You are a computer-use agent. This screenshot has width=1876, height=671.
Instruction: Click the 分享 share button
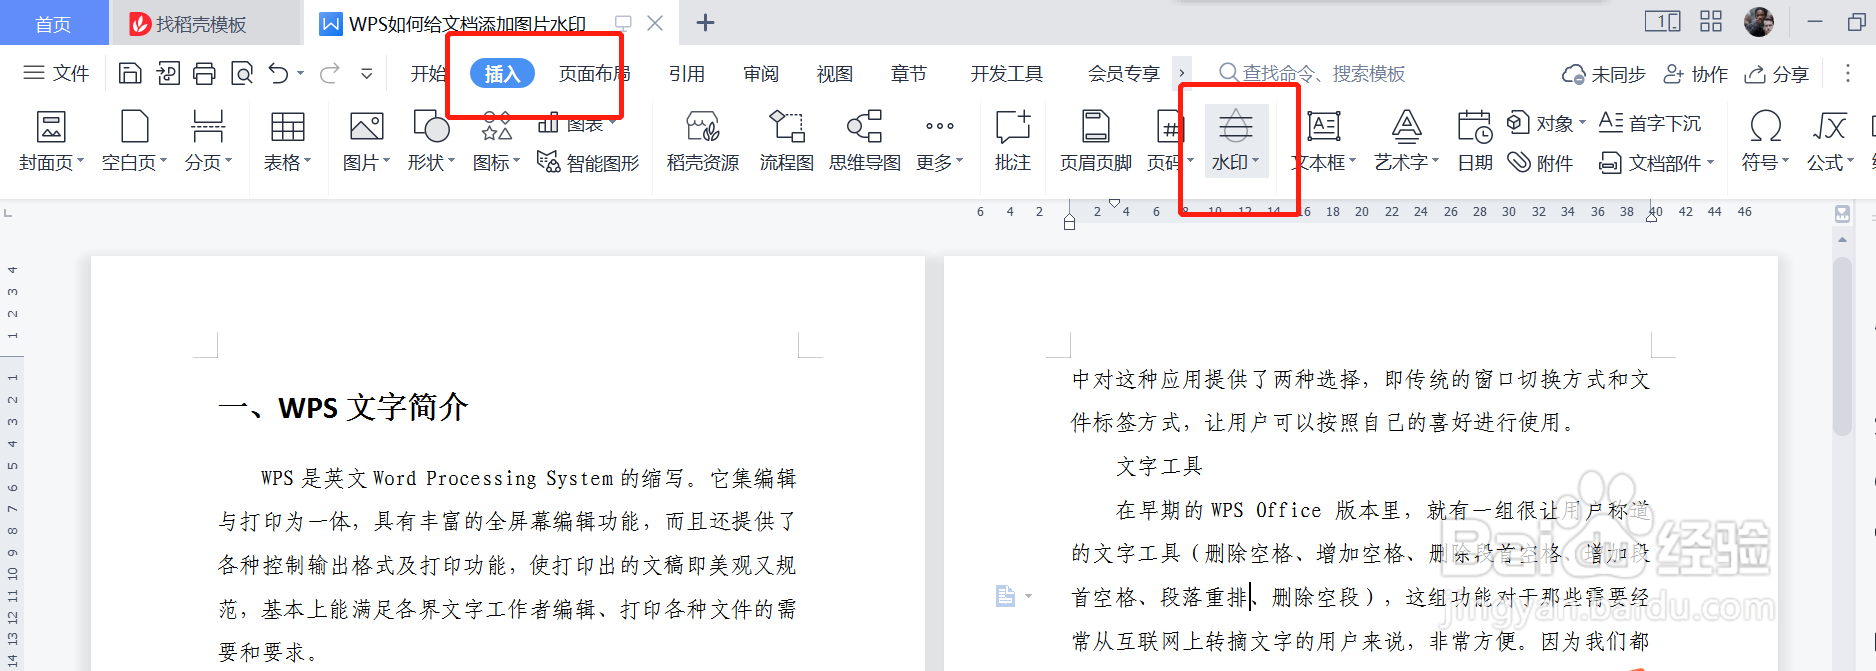pyautogui.click(x=1776, y=74)
